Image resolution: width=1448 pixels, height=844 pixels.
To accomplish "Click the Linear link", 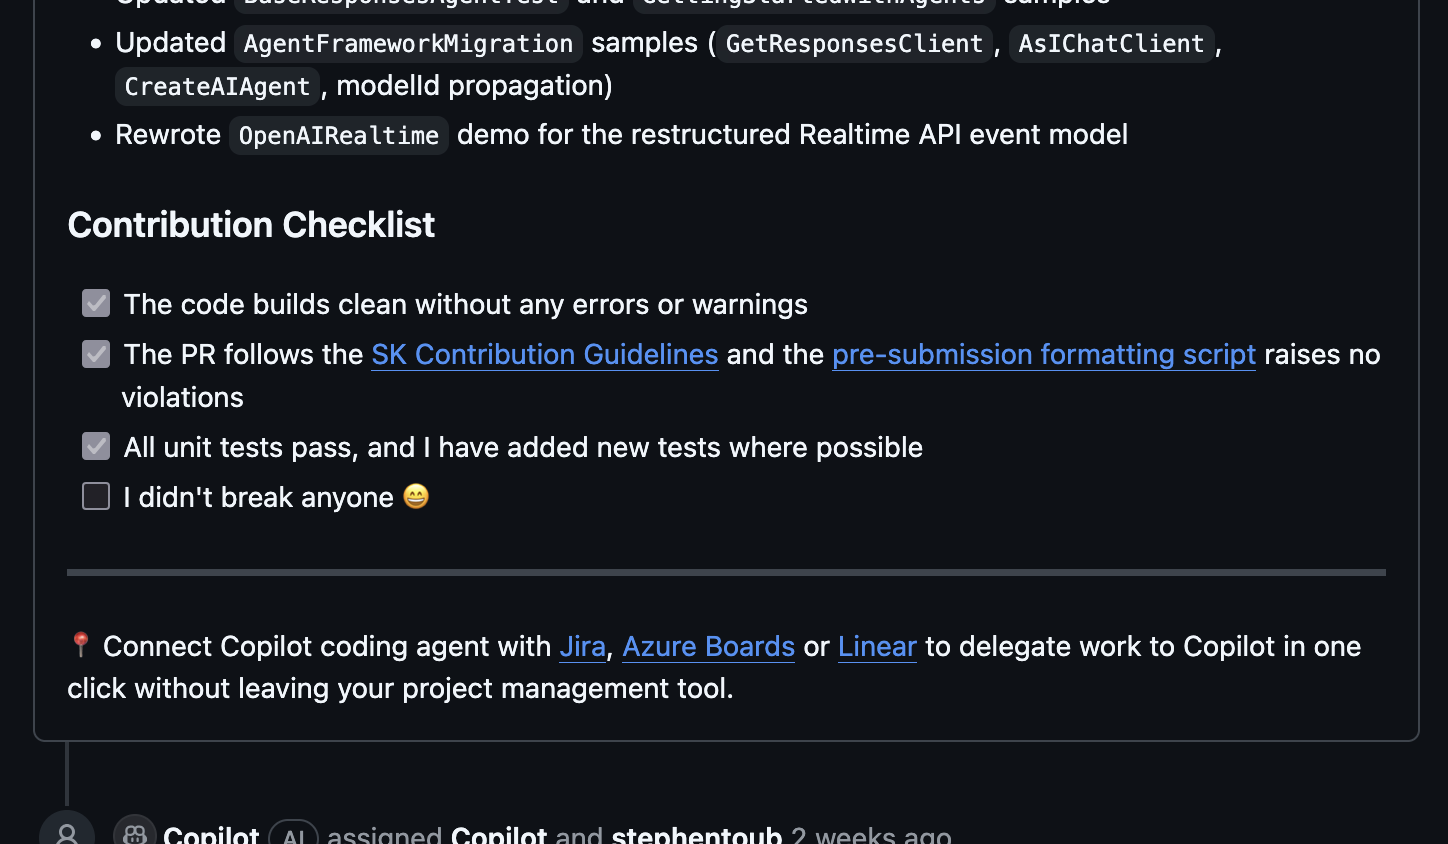I will (877, 647).
